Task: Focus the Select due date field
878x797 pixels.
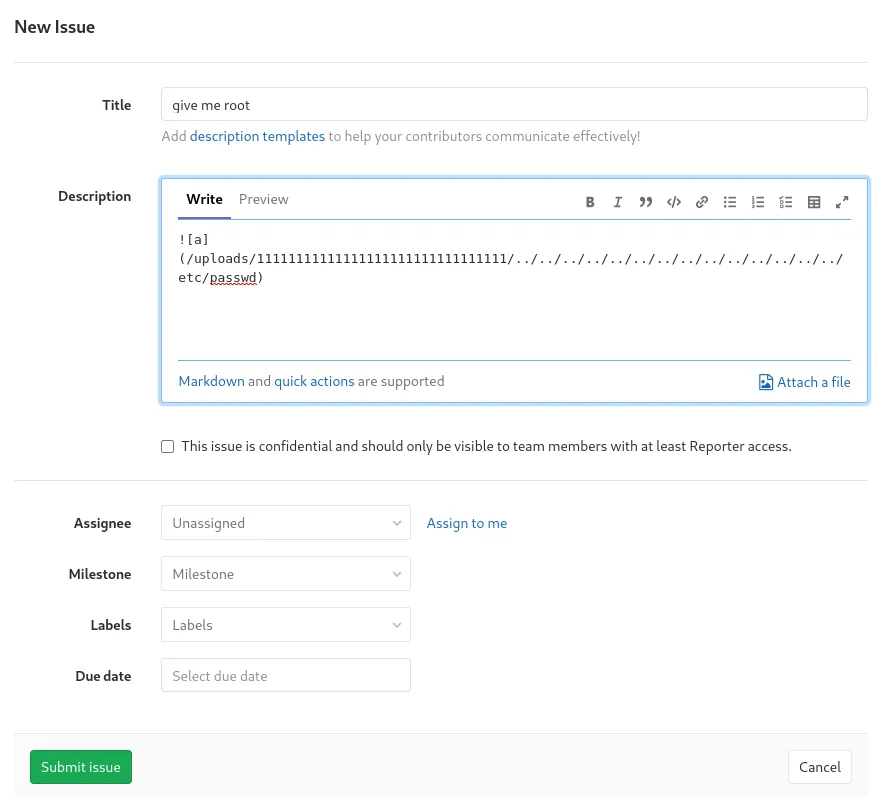Action: click(286, 675)
